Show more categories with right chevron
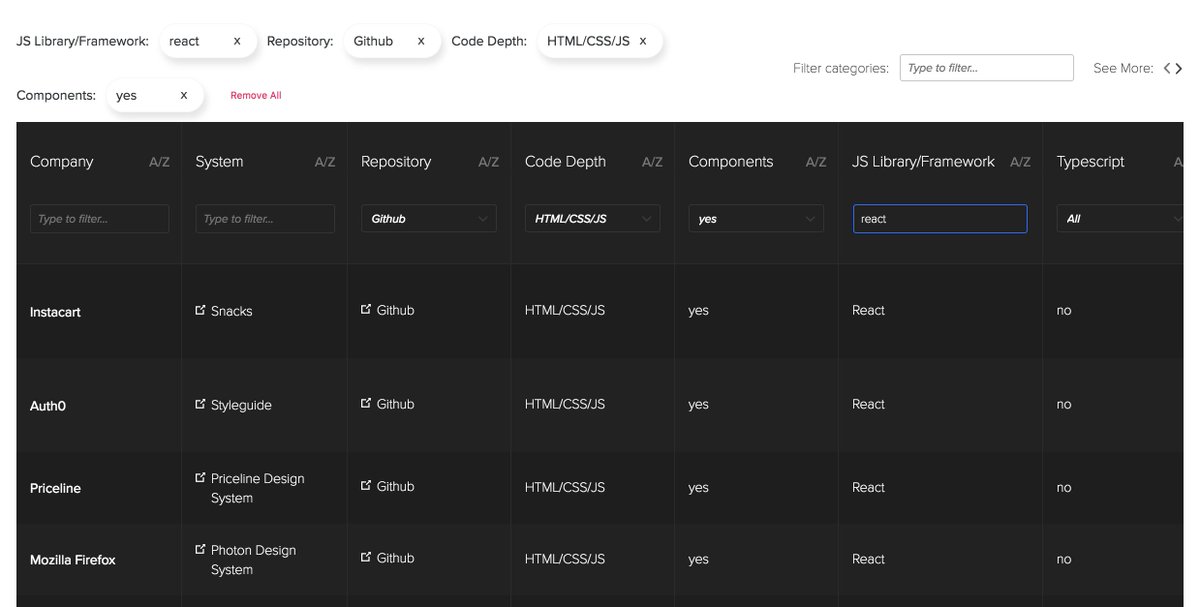Viewport: 1200px width, 607px height. click(x=1179, y=69)
